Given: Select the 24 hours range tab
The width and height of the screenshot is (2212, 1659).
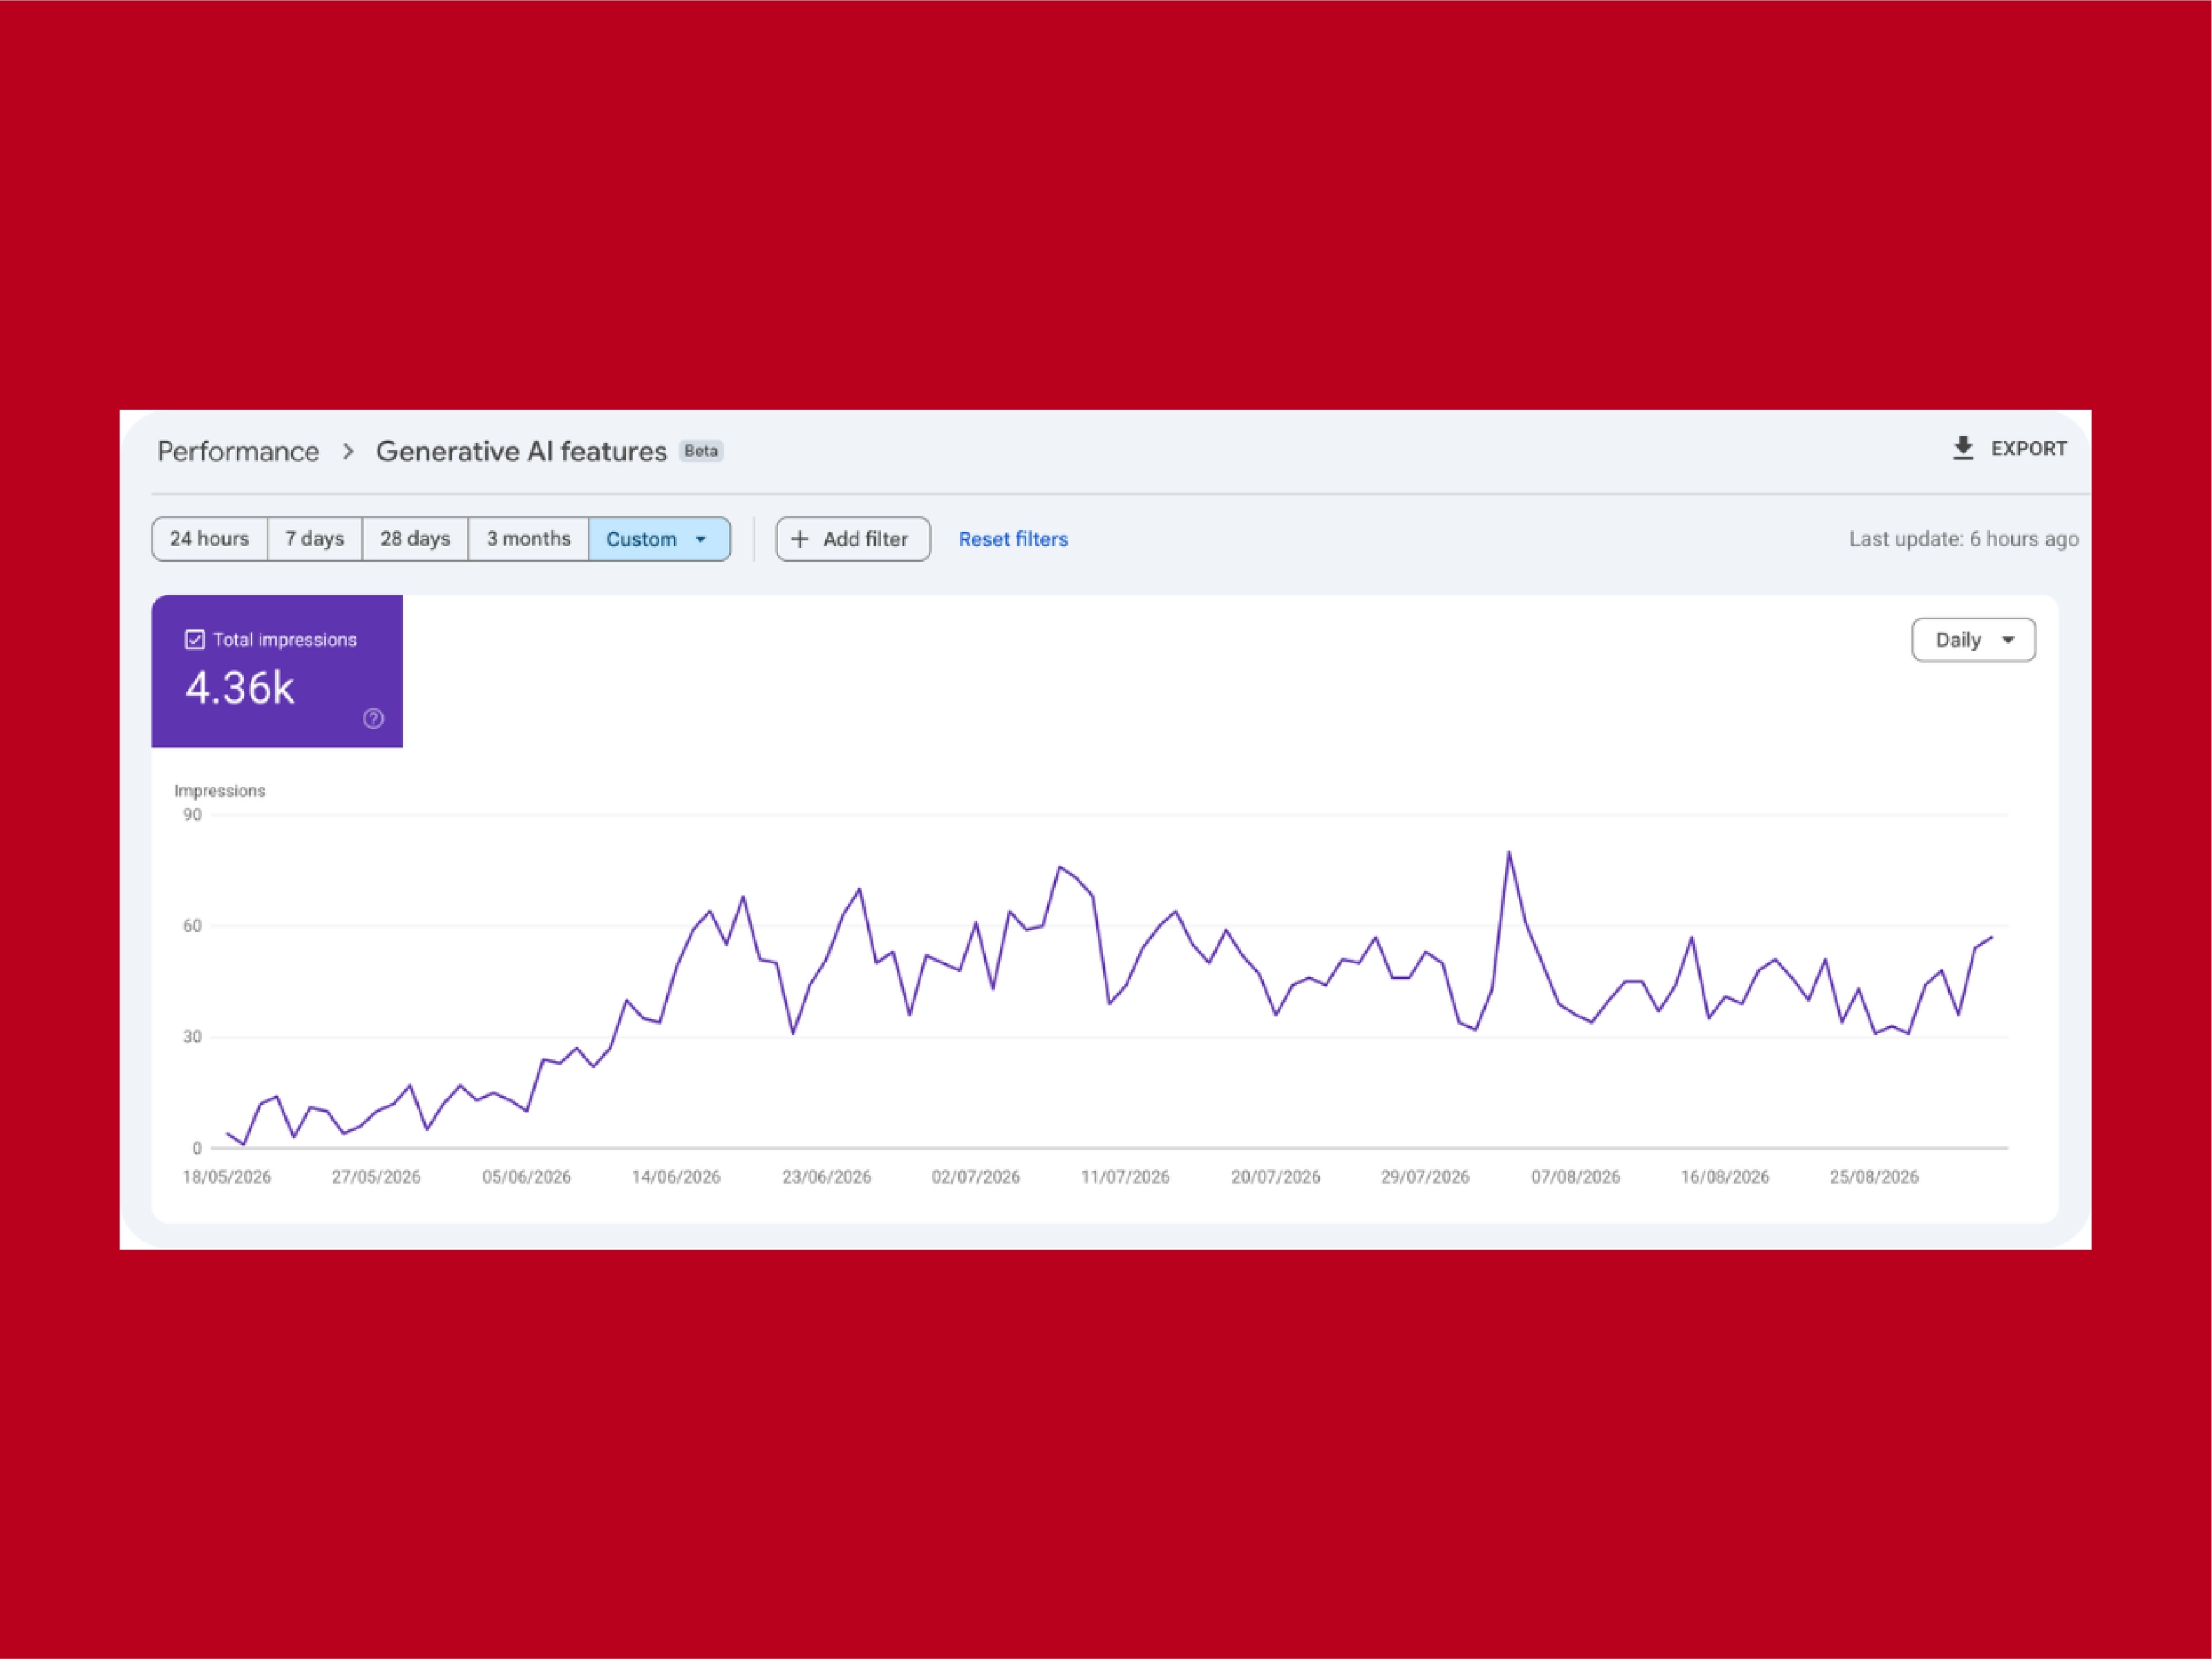Looking at the screenshot, I should [x=209, y=539].
